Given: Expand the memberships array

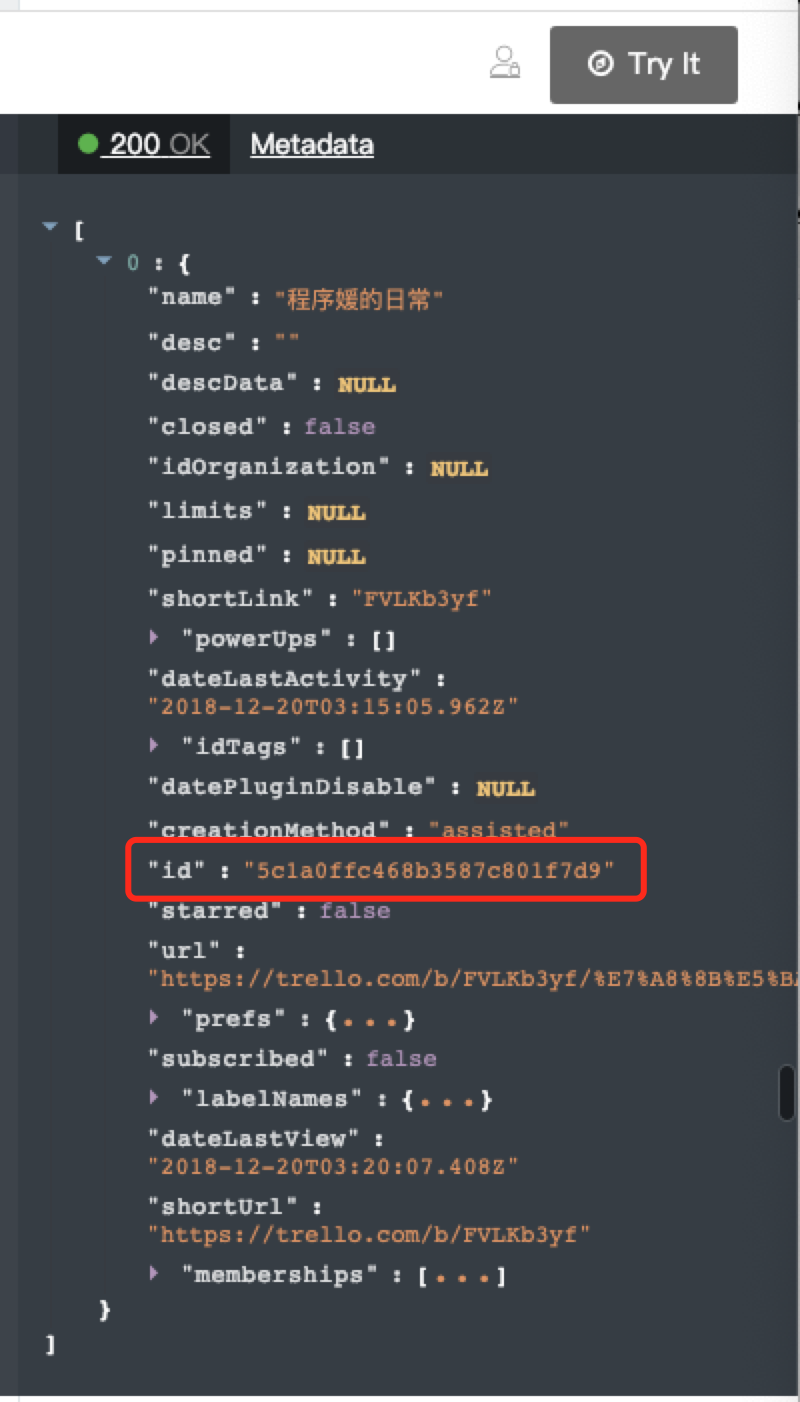Looking at the screenshot, I should click(154, 1273).
